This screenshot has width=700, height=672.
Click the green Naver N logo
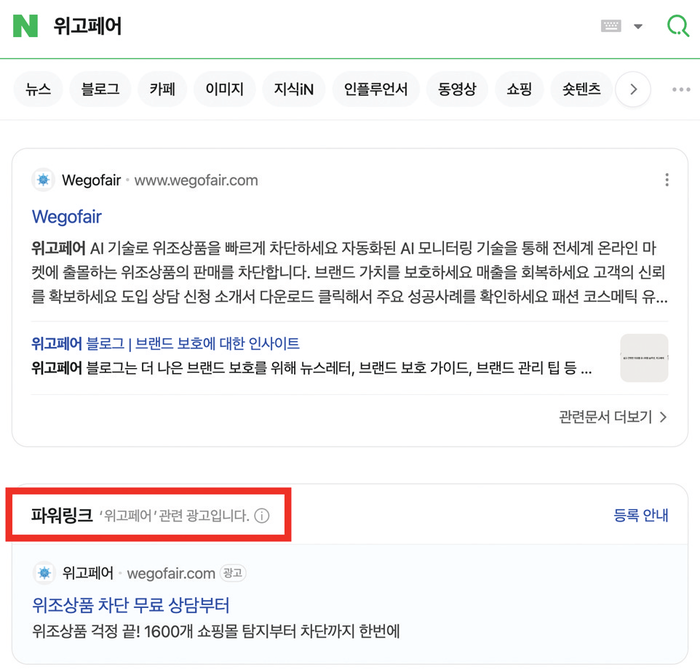point(25,26)
